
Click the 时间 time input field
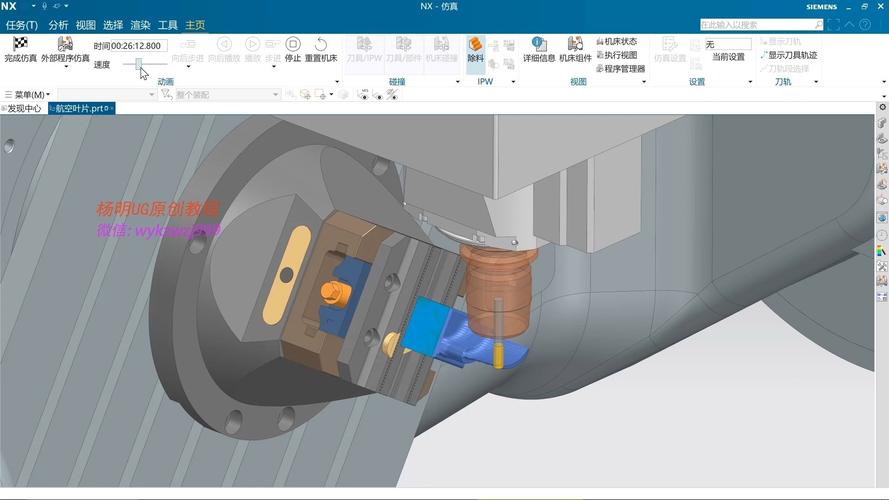coord(139,45)
